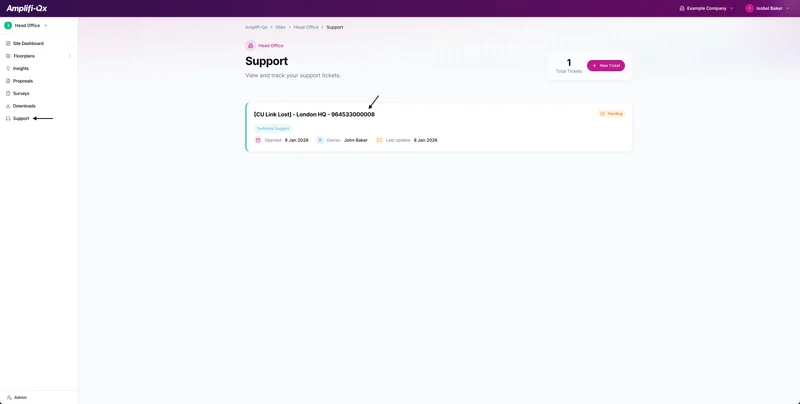Open the CU Link Lost ticket

314,114
